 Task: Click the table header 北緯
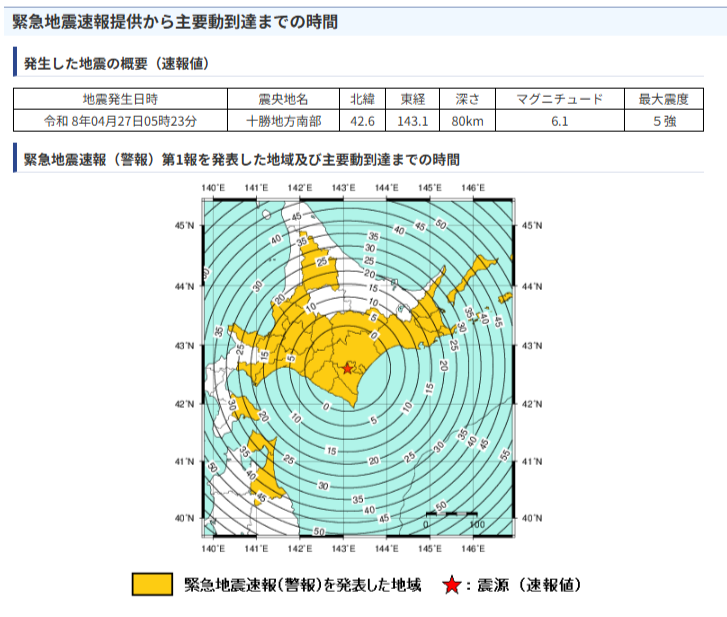(363, 99)
